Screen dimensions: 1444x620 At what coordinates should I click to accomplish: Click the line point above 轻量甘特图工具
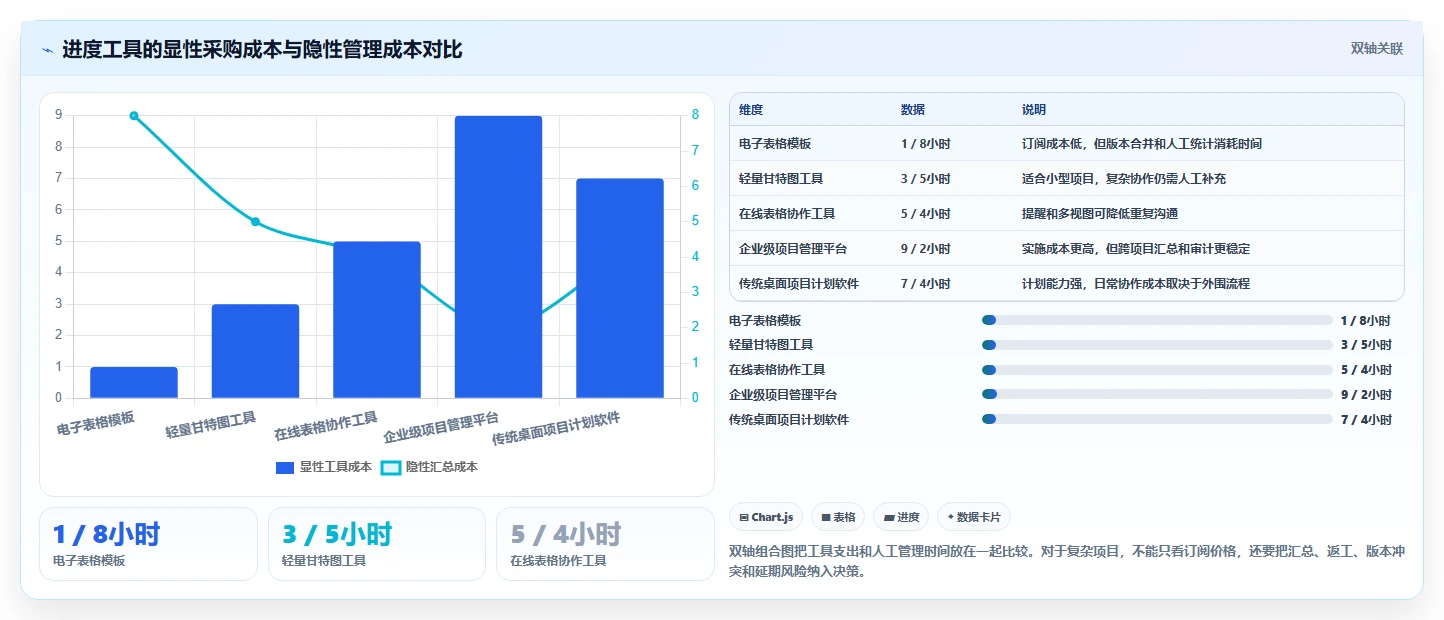point(255,222)
